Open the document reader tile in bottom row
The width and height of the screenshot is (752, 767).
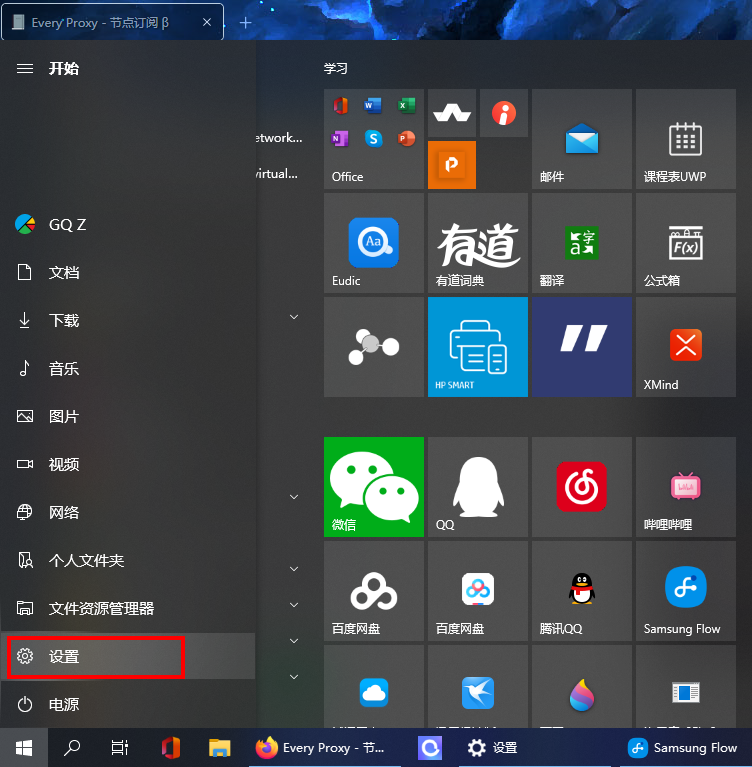685,686
